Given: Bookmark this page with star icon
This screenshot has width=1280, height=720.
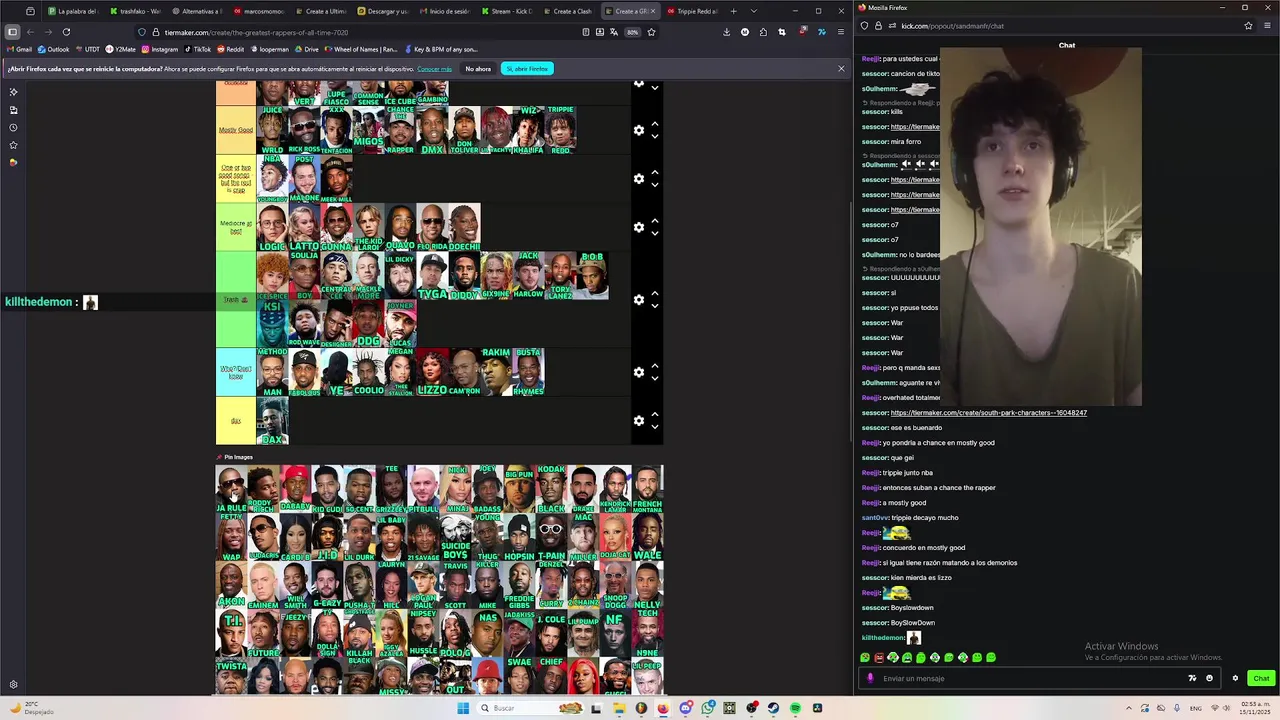Looking at the screenshot, I should tap(651, 32).
